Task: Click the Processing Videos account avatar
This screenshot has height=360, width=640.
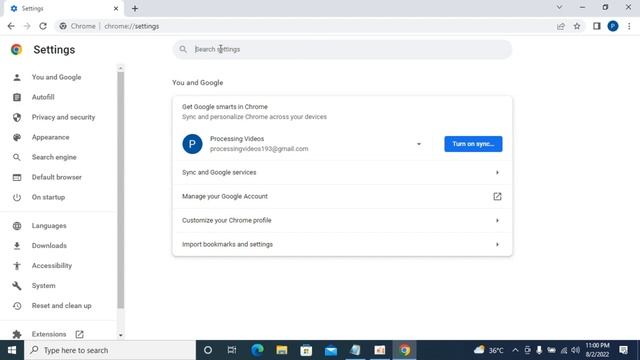Action: click(192, 144)
